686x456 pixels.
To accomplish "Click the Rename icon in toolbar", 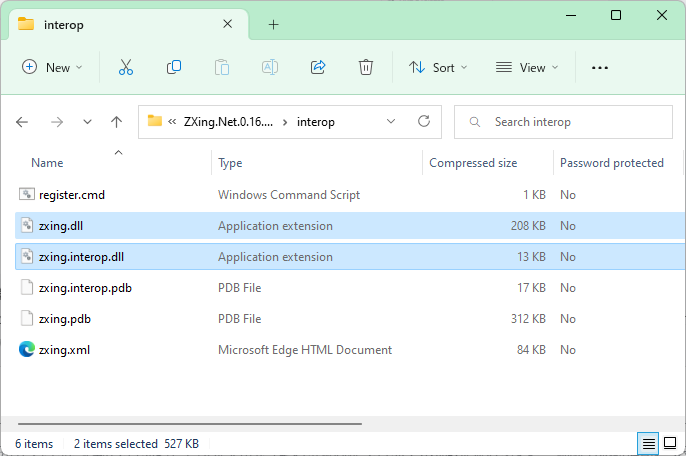I will point(270,67).
